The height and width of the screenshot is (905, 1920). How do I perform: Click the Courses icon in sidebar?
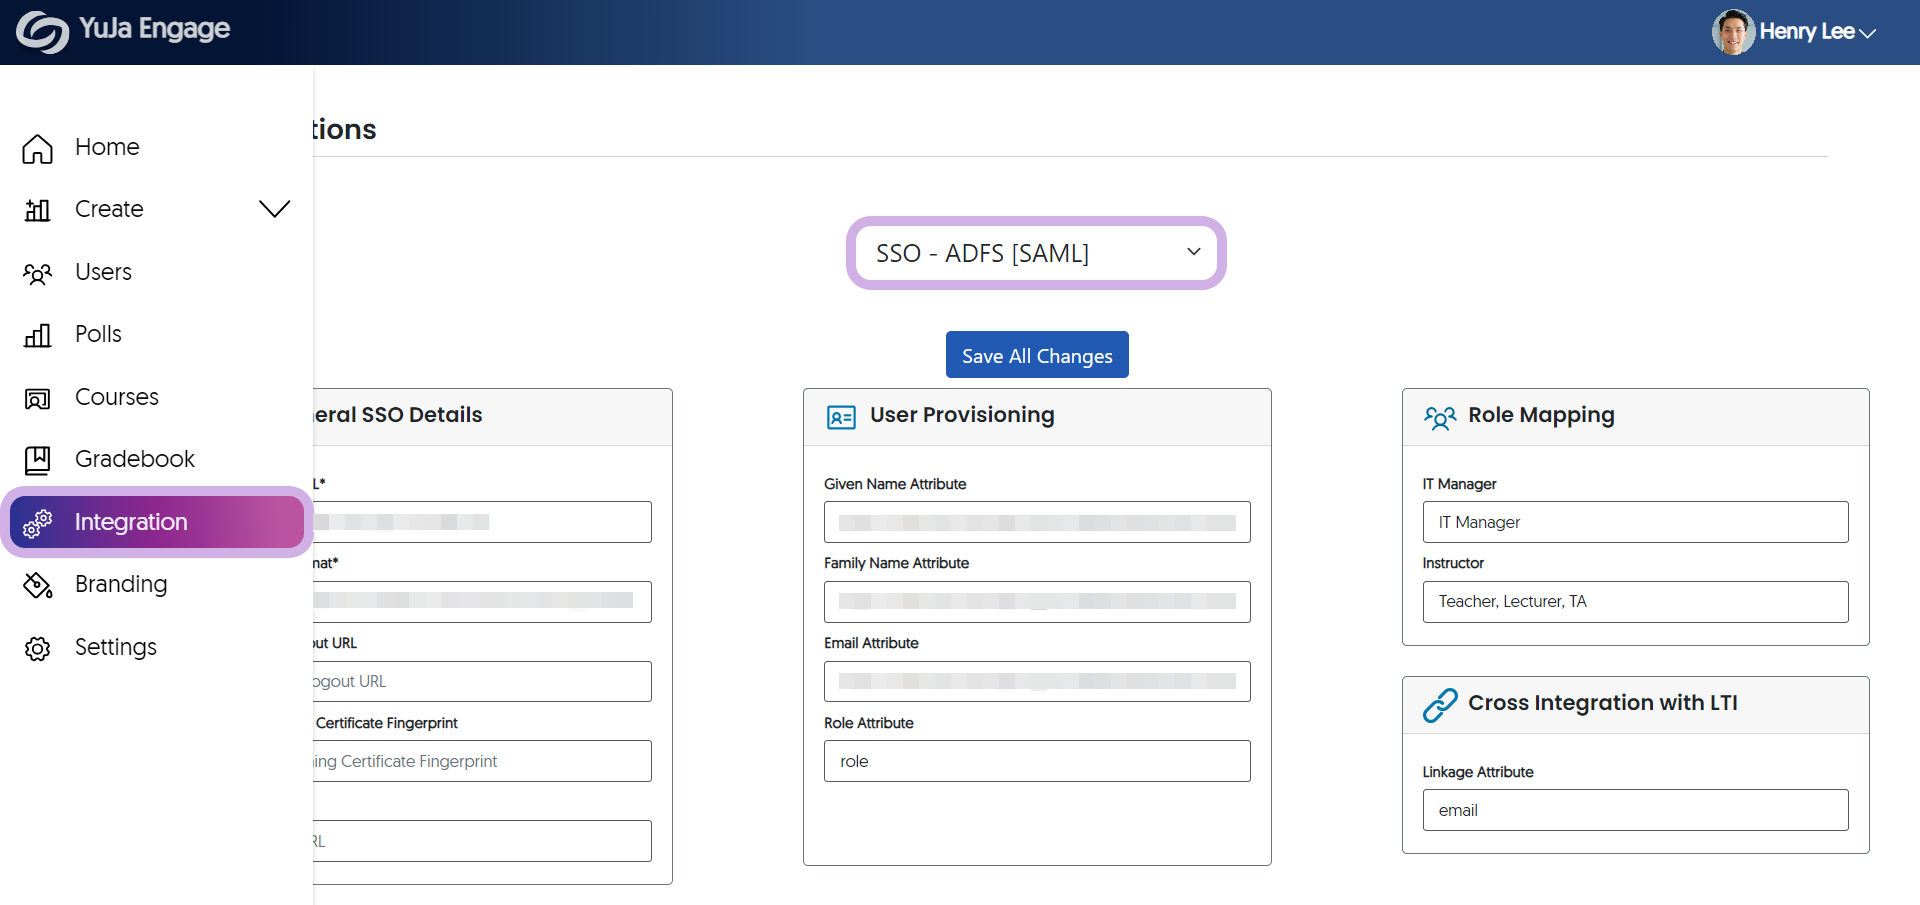pyautogui.click(x=38, y=398)
